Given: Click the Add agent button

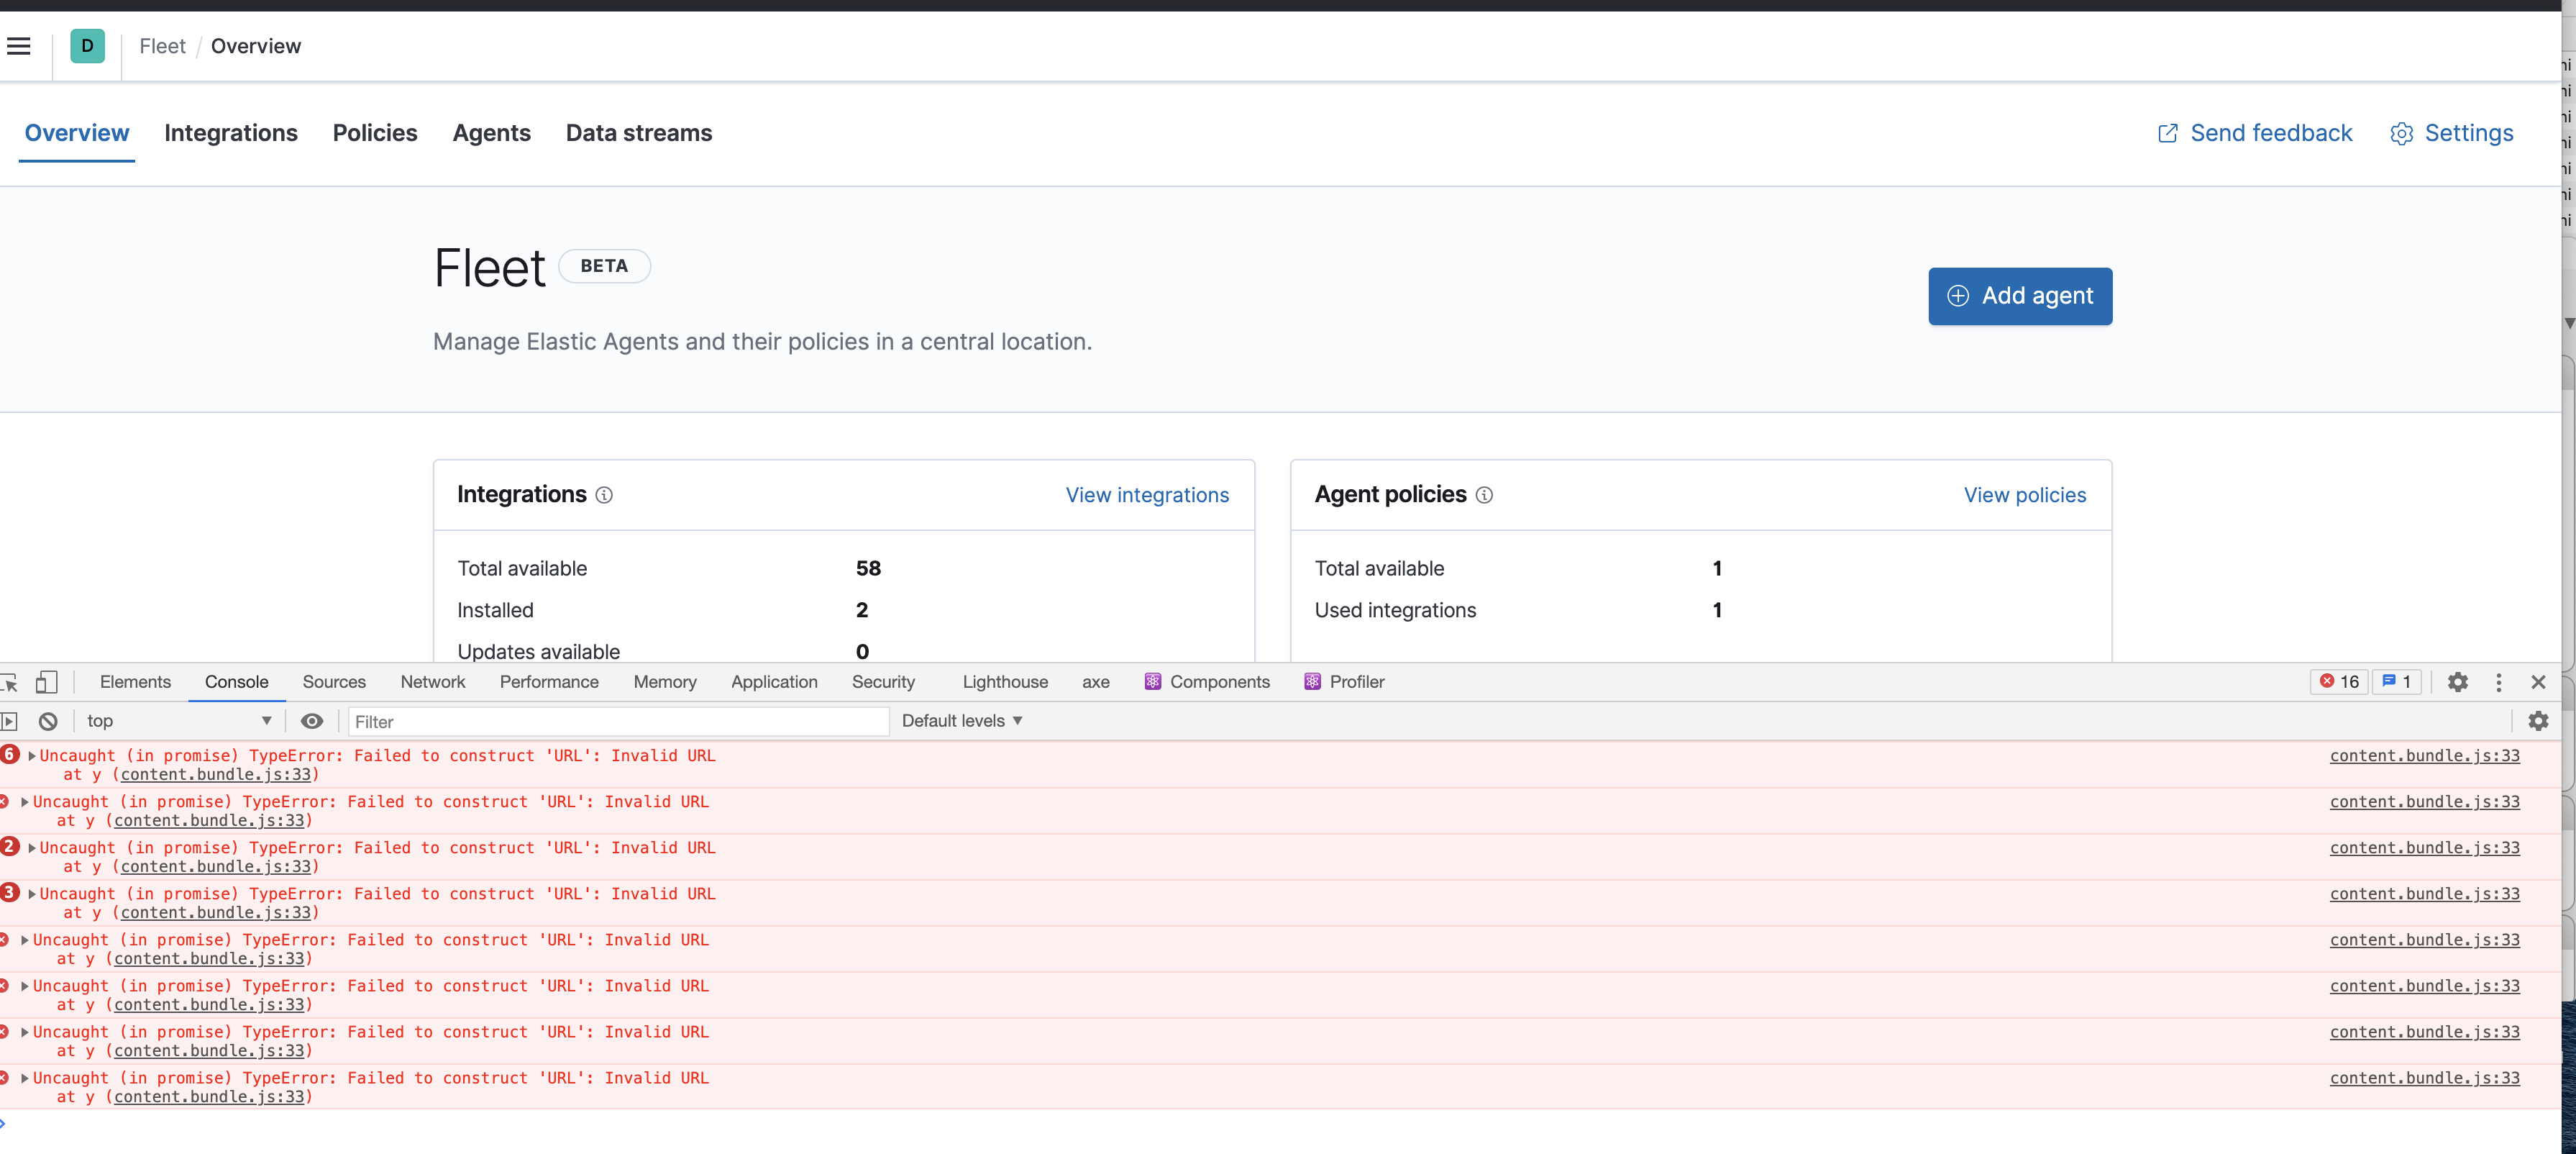Looking at the screenshot, I should click(2020, 296).
